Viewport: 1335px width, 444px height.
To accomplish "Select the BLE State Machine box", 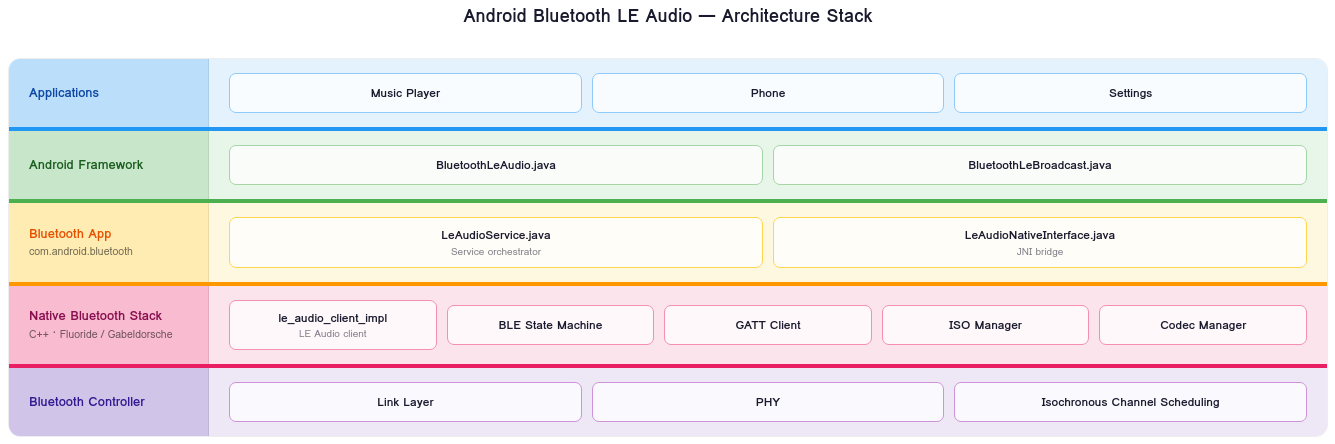I will (550, 325).
